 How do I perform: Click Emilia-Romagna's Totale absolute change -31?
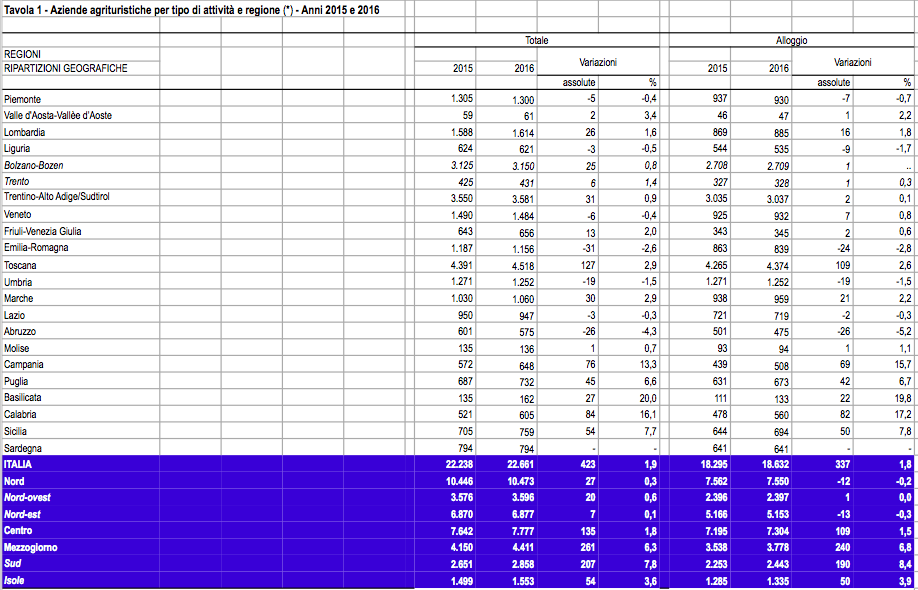[x=588, y=248]
